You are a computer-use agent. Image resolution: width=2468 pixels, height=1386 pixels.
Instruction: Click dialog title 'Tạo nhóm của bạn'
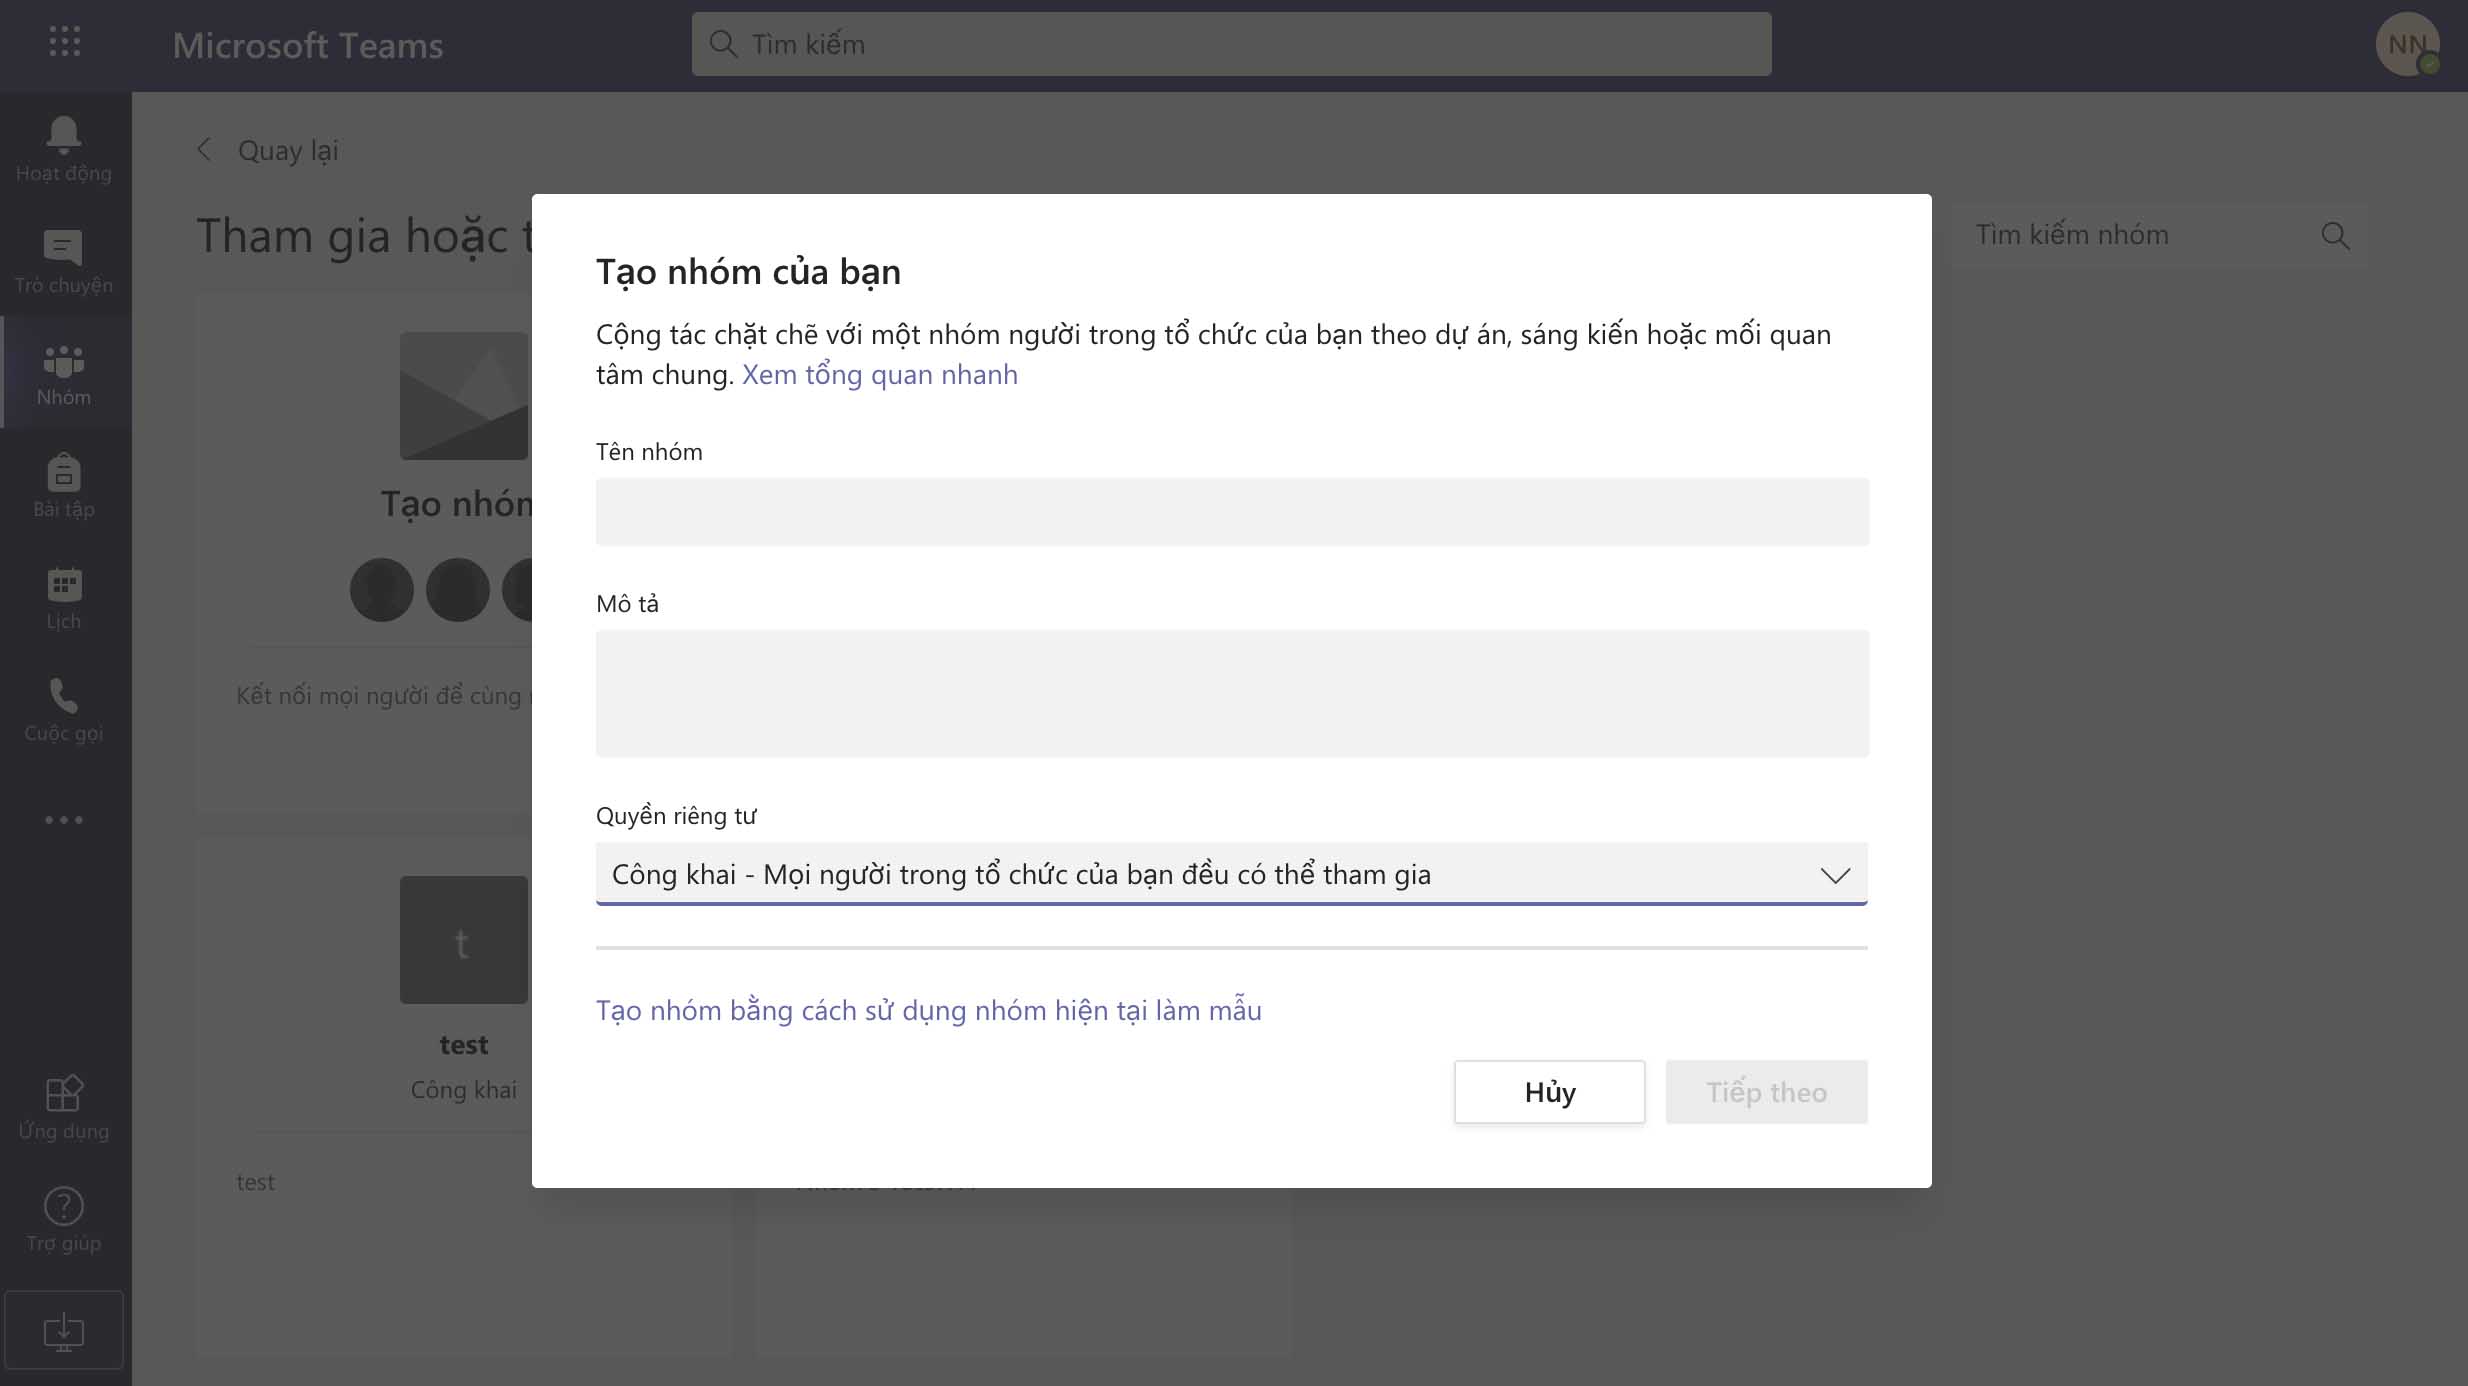point(748,272)
